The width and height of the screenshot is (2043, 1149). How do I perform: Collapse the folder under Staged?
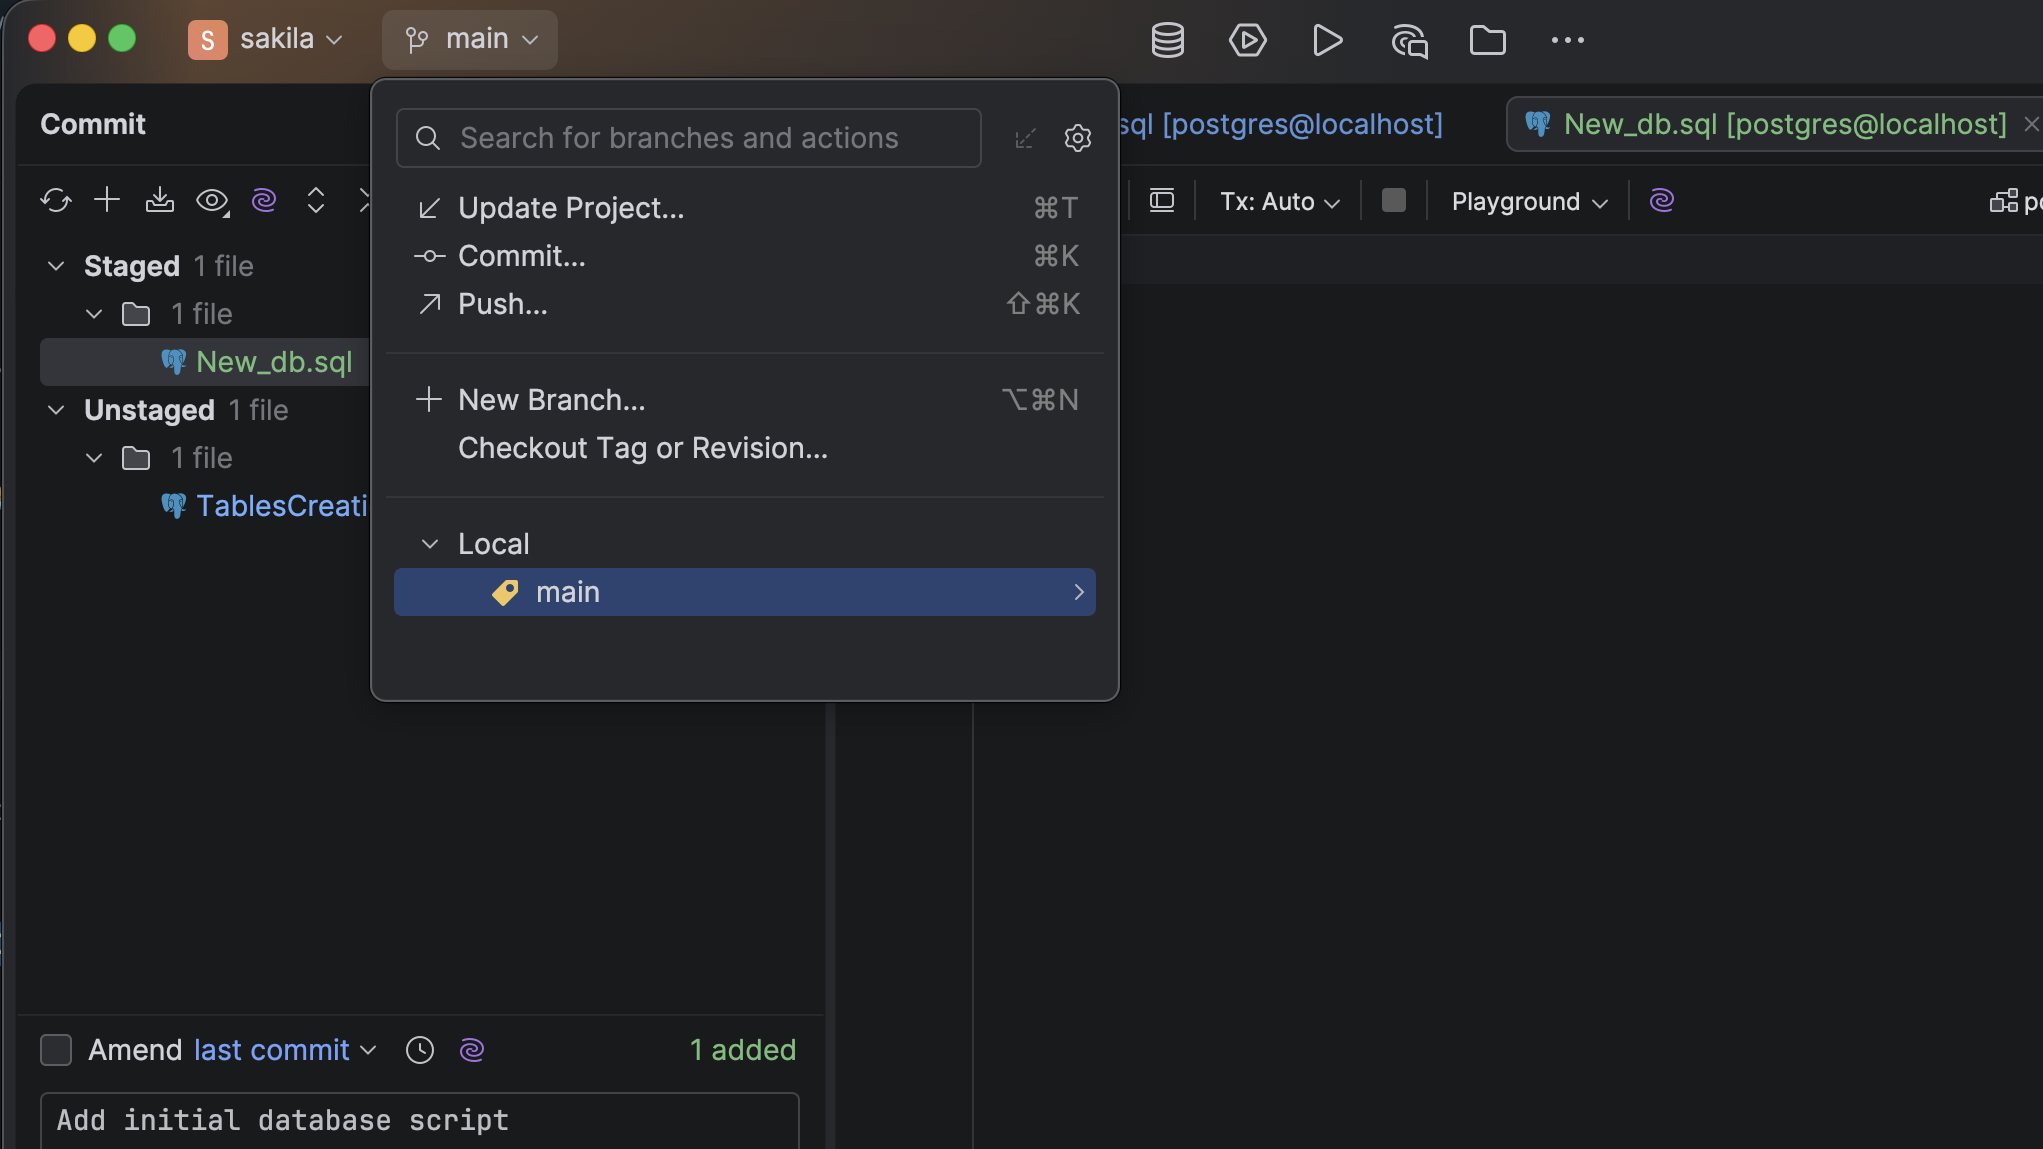coord(94,314)
